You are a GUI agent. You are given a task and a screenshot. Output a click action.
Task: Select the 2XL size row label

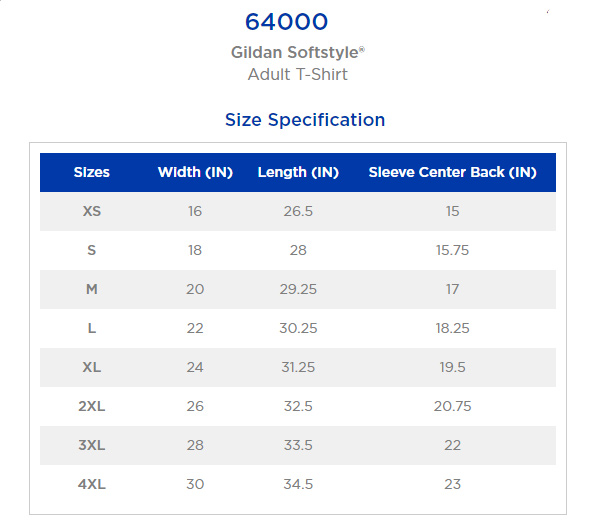pos(92,406)
